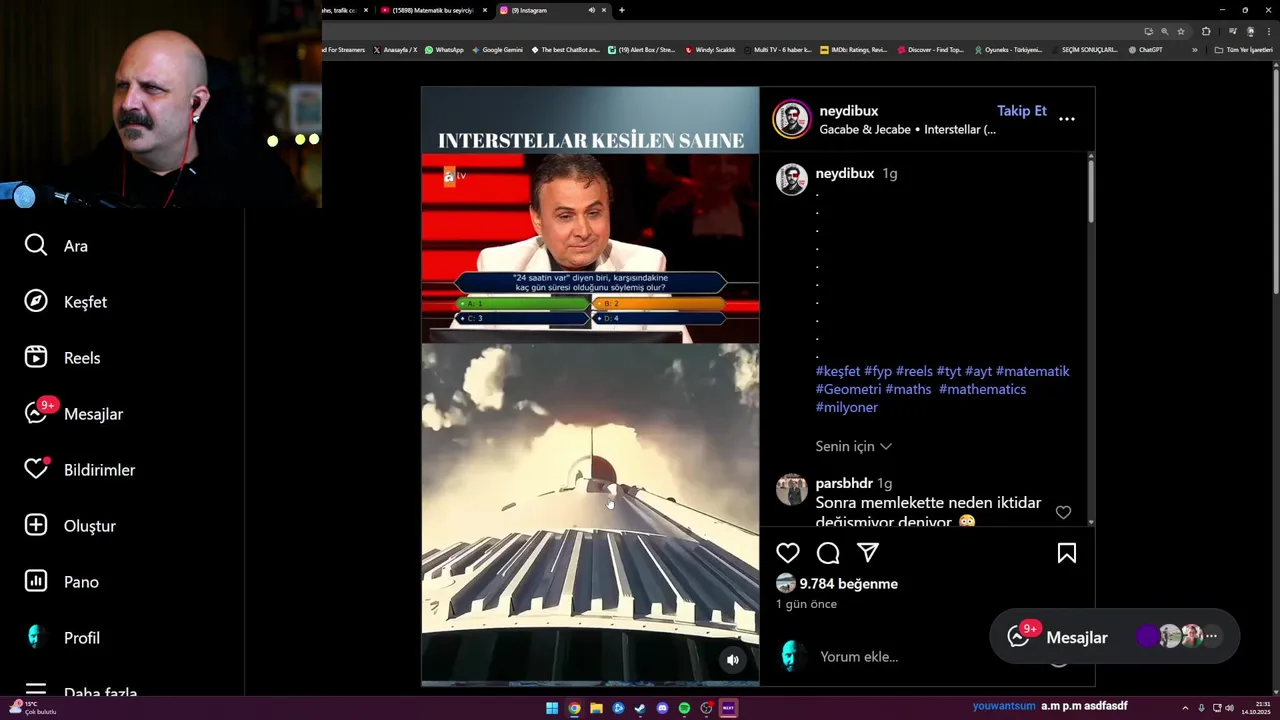The image size is (1280, 720).
Task: Open the Chrome three-dot menu
Action: click(1268, 31)
